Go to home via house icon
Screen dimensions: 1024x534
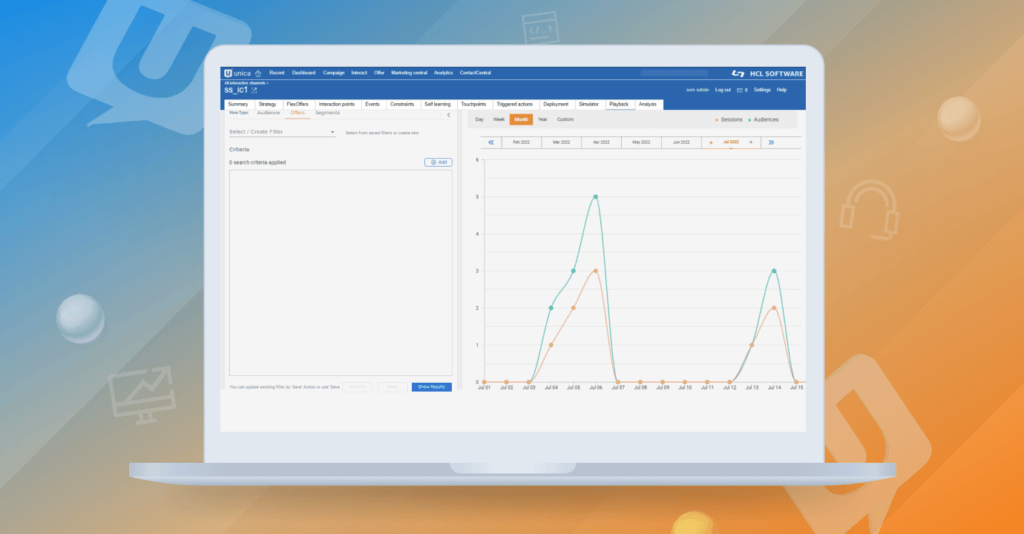pos(258,73)
